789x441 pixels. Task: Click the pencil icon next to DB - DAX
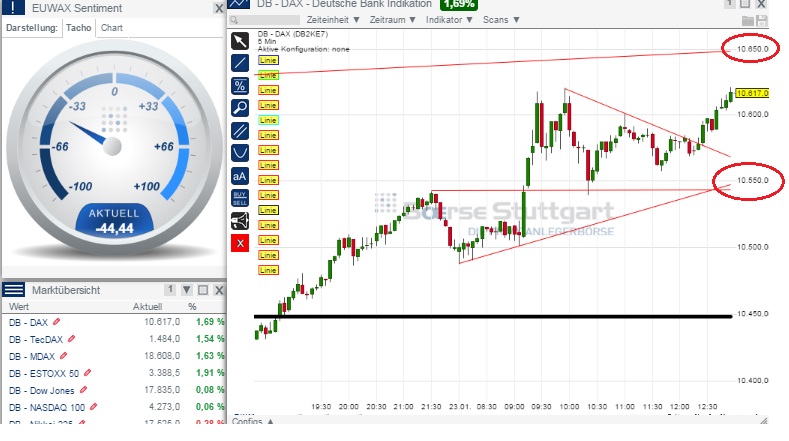pyautogui.click(x=56, y=321)
